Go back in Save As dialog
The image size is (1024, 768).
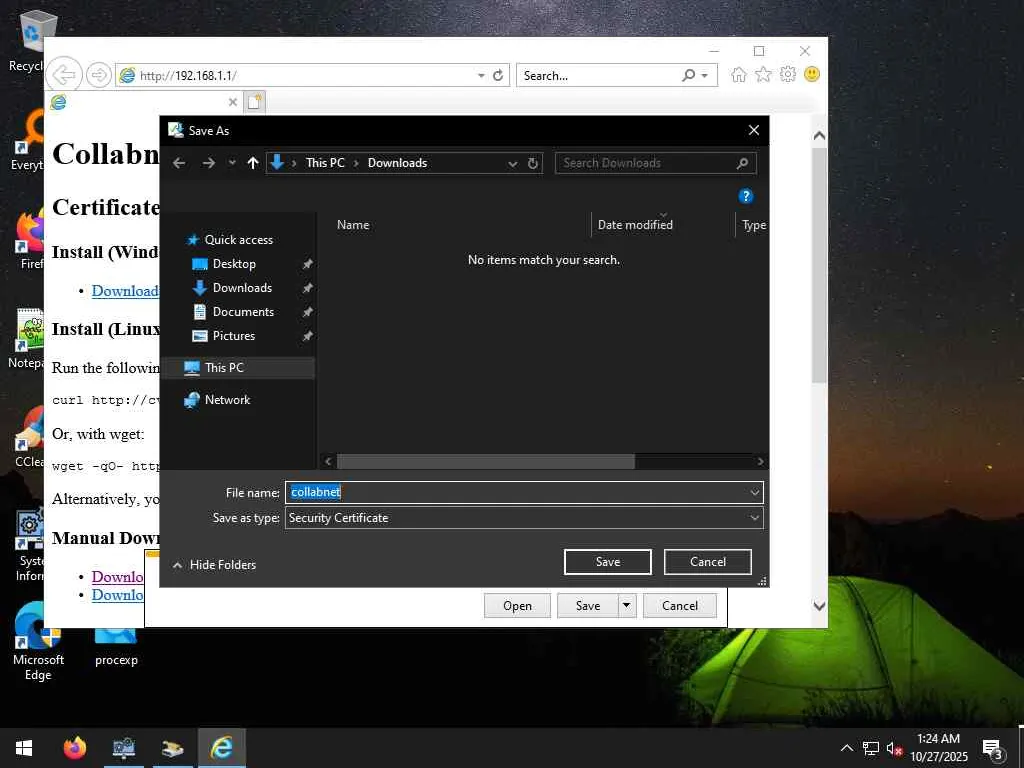[179, 163]
